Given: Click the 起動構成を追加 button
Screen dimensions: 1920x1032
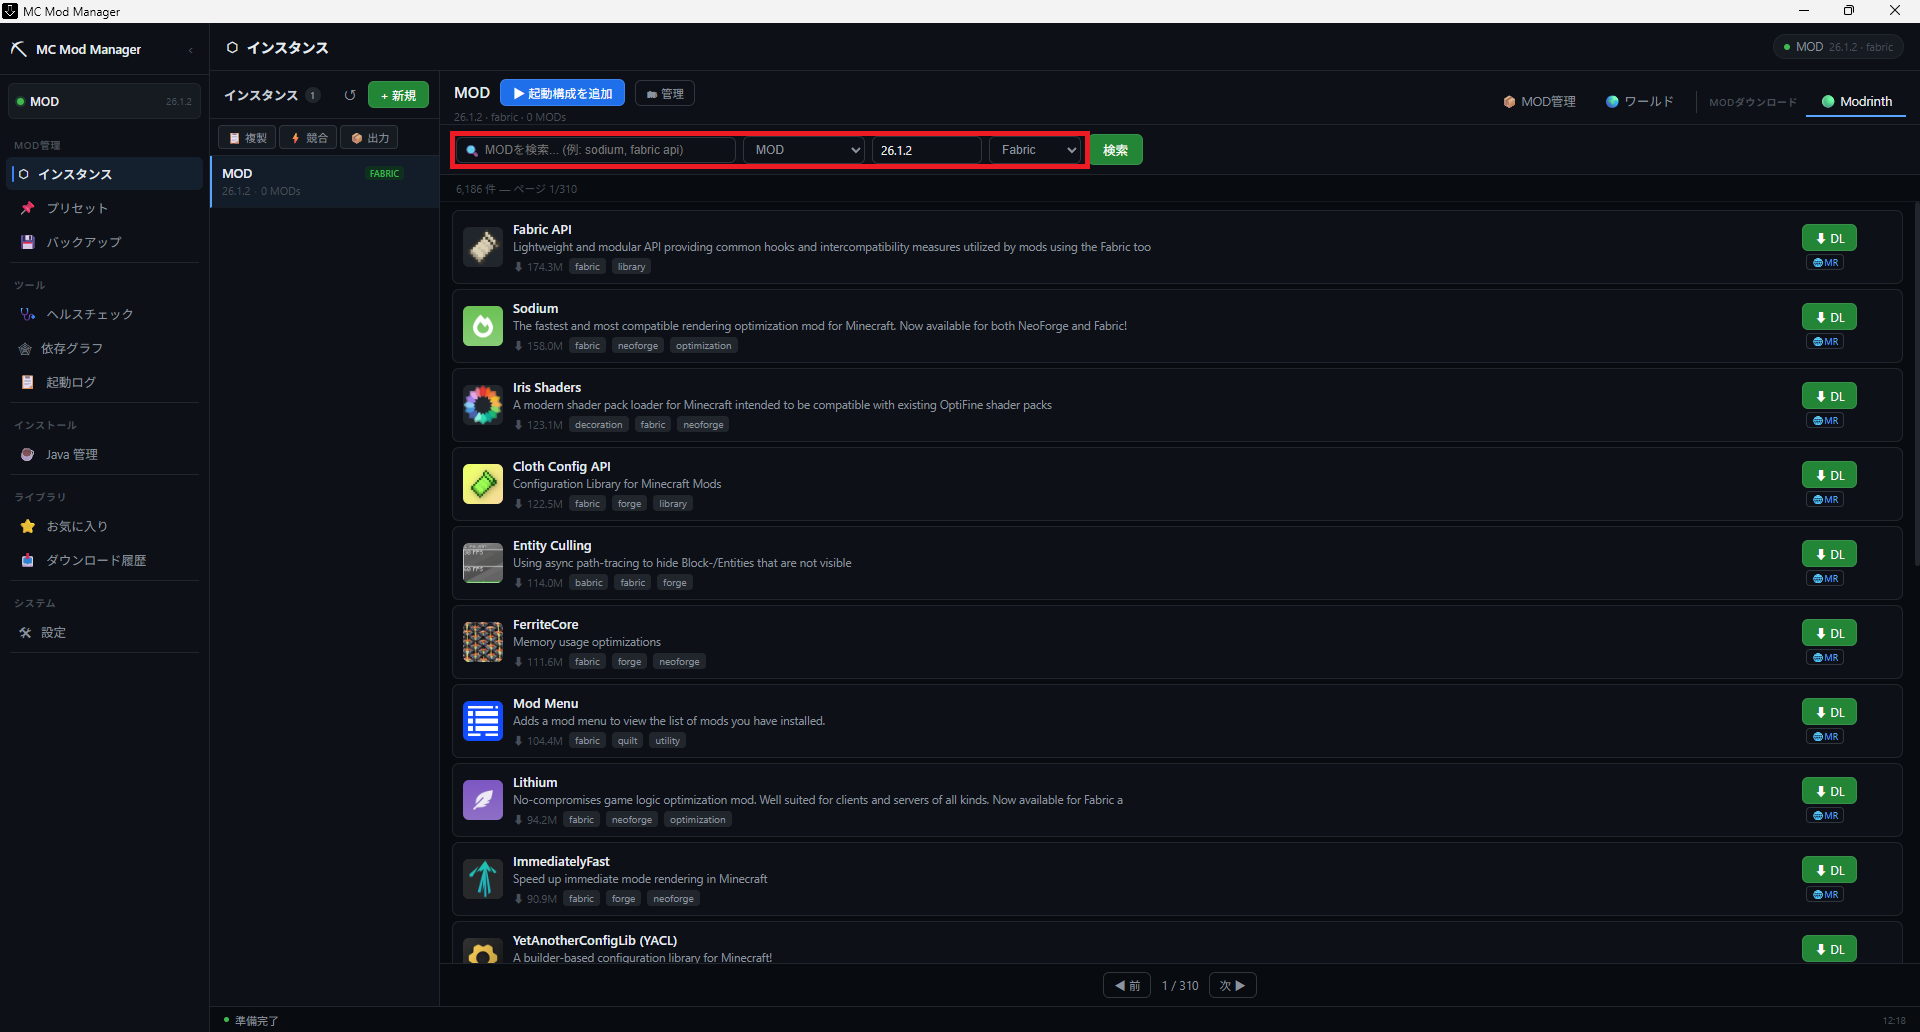Looking at the screenshot, I should (x=562, y=93).
